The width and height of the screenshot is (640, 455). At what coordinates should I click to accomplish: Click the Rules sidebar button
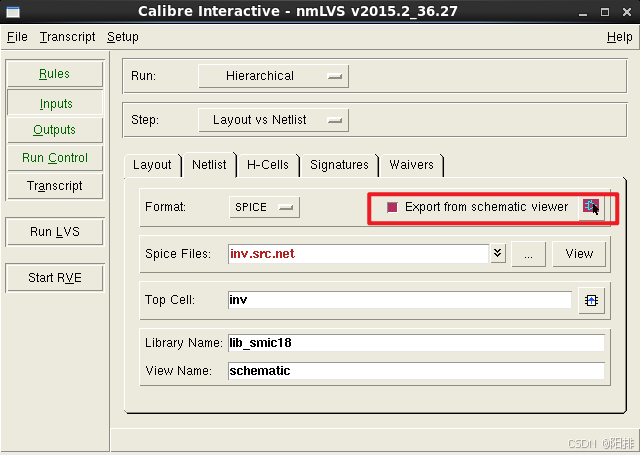55,74
